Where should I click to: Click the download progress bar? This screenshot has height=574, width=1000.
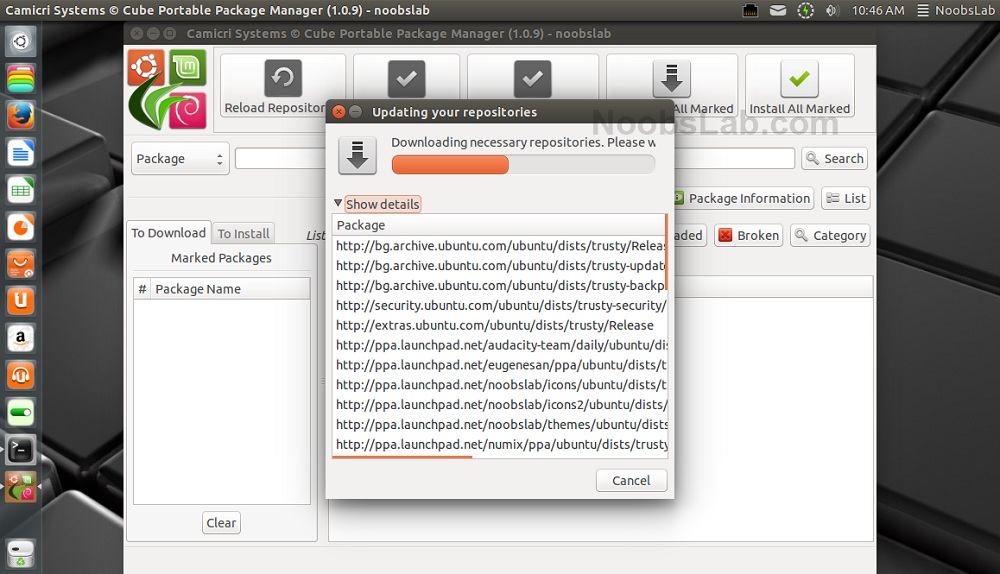(x=523, y=165)
